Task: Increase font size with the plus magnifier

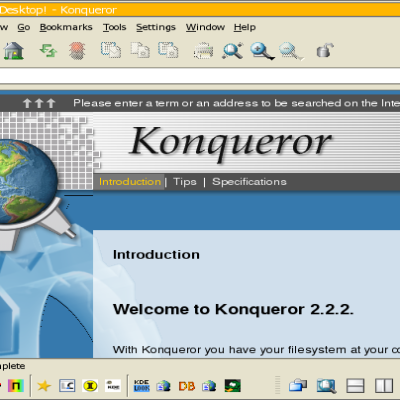Action: click(x=262, y=51)
